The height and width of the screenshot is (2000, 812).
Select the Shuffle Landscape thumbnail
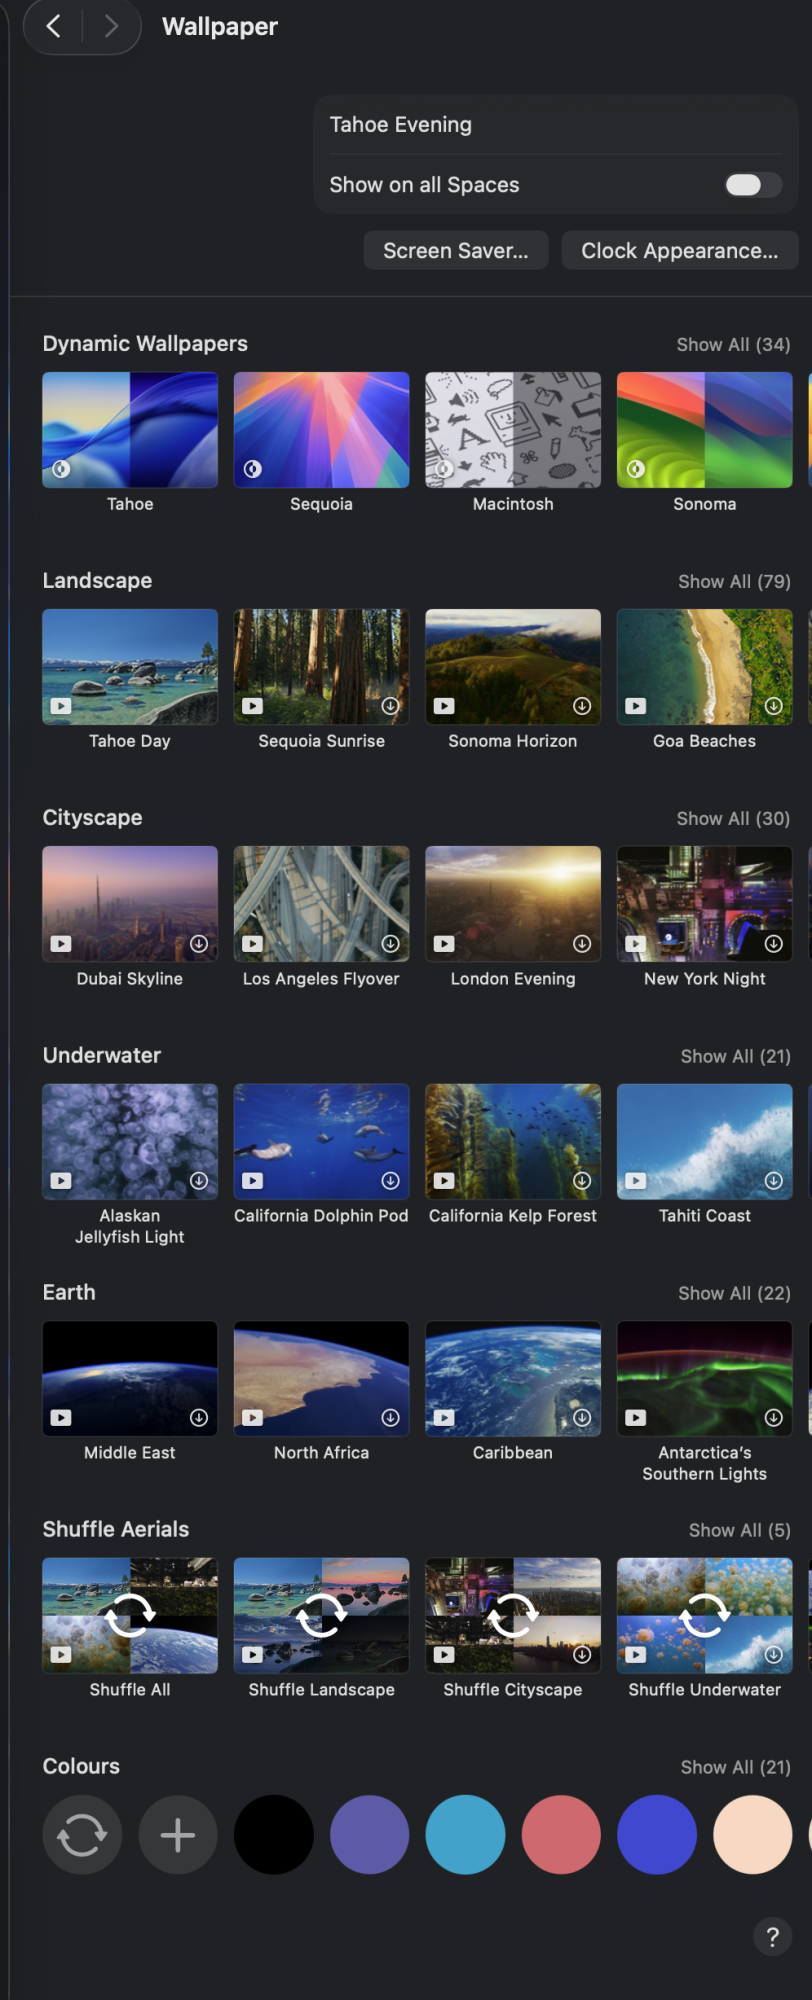pos(321,1615)
